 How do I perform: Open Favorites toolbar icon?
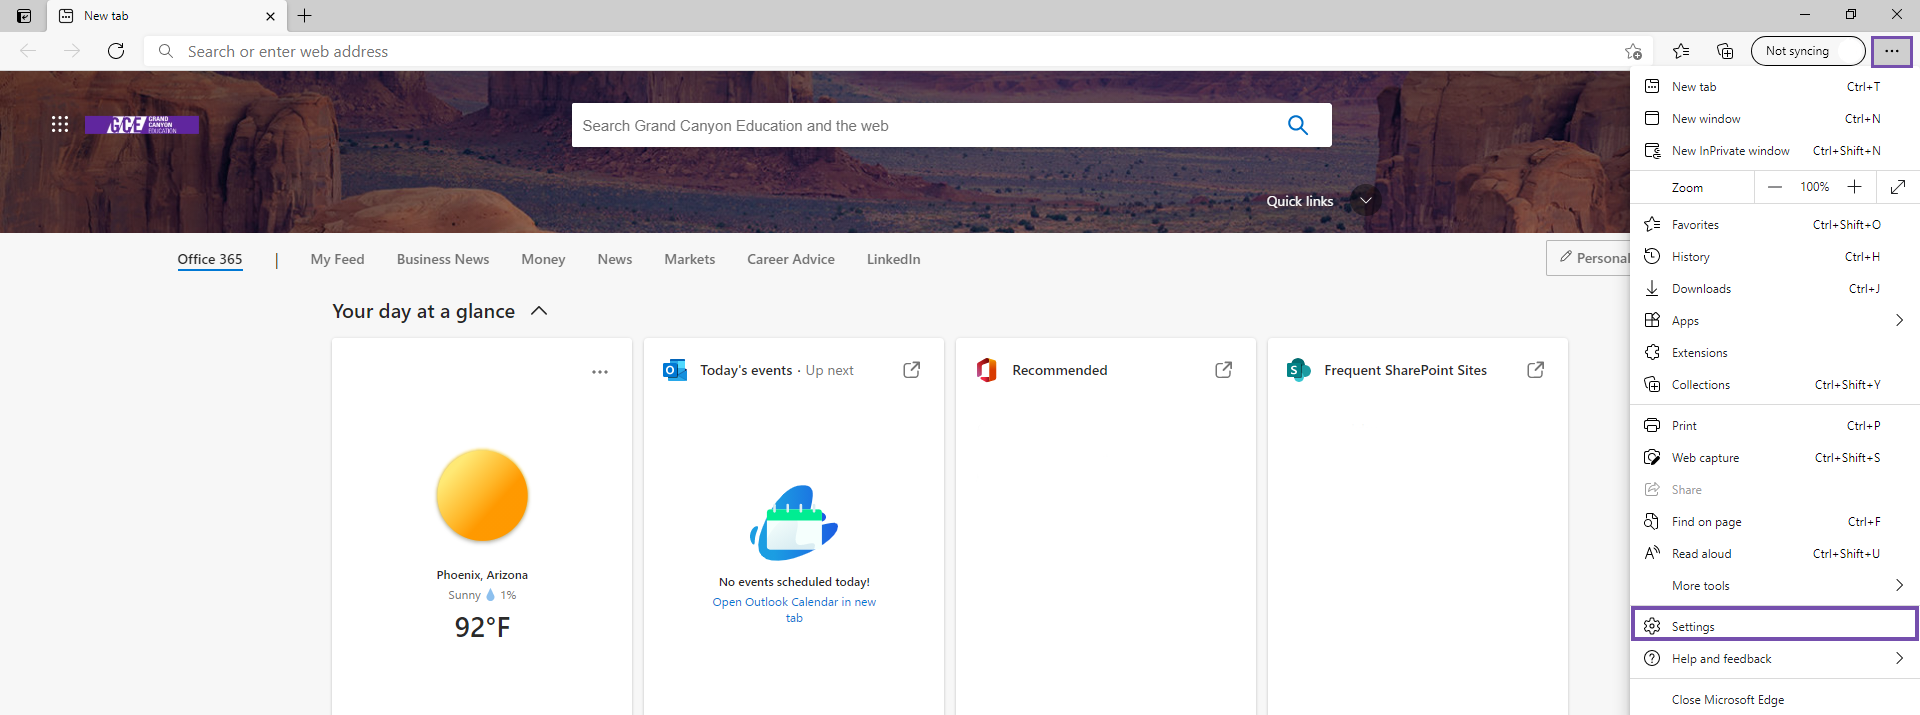pos(1681,51)
